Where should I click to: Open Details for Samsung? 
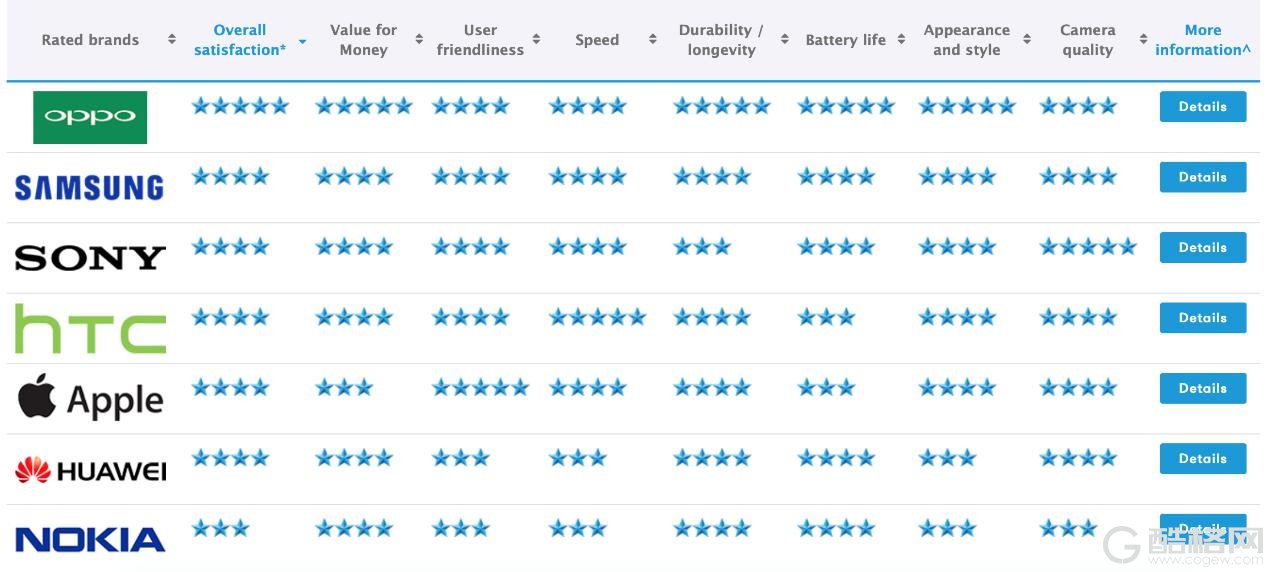click(x=1203, y=177)
